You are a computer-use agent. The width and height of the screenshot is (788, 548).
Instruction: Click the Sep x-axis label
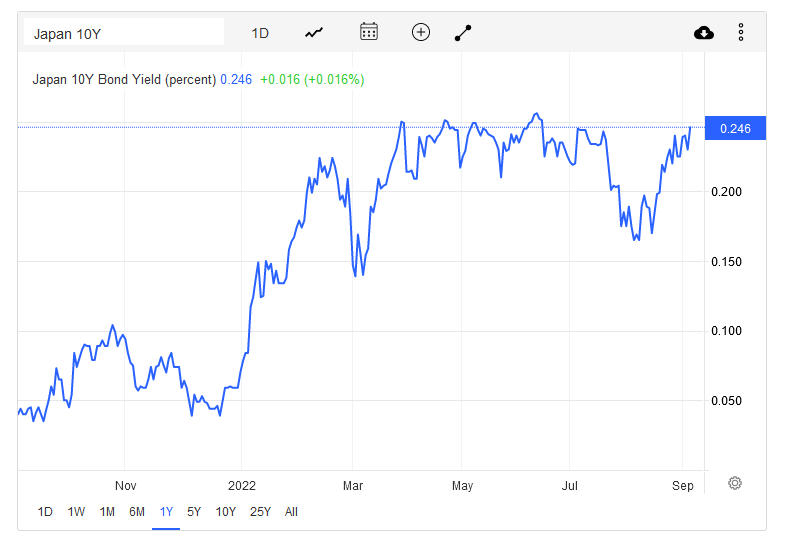tap(682, 486)
